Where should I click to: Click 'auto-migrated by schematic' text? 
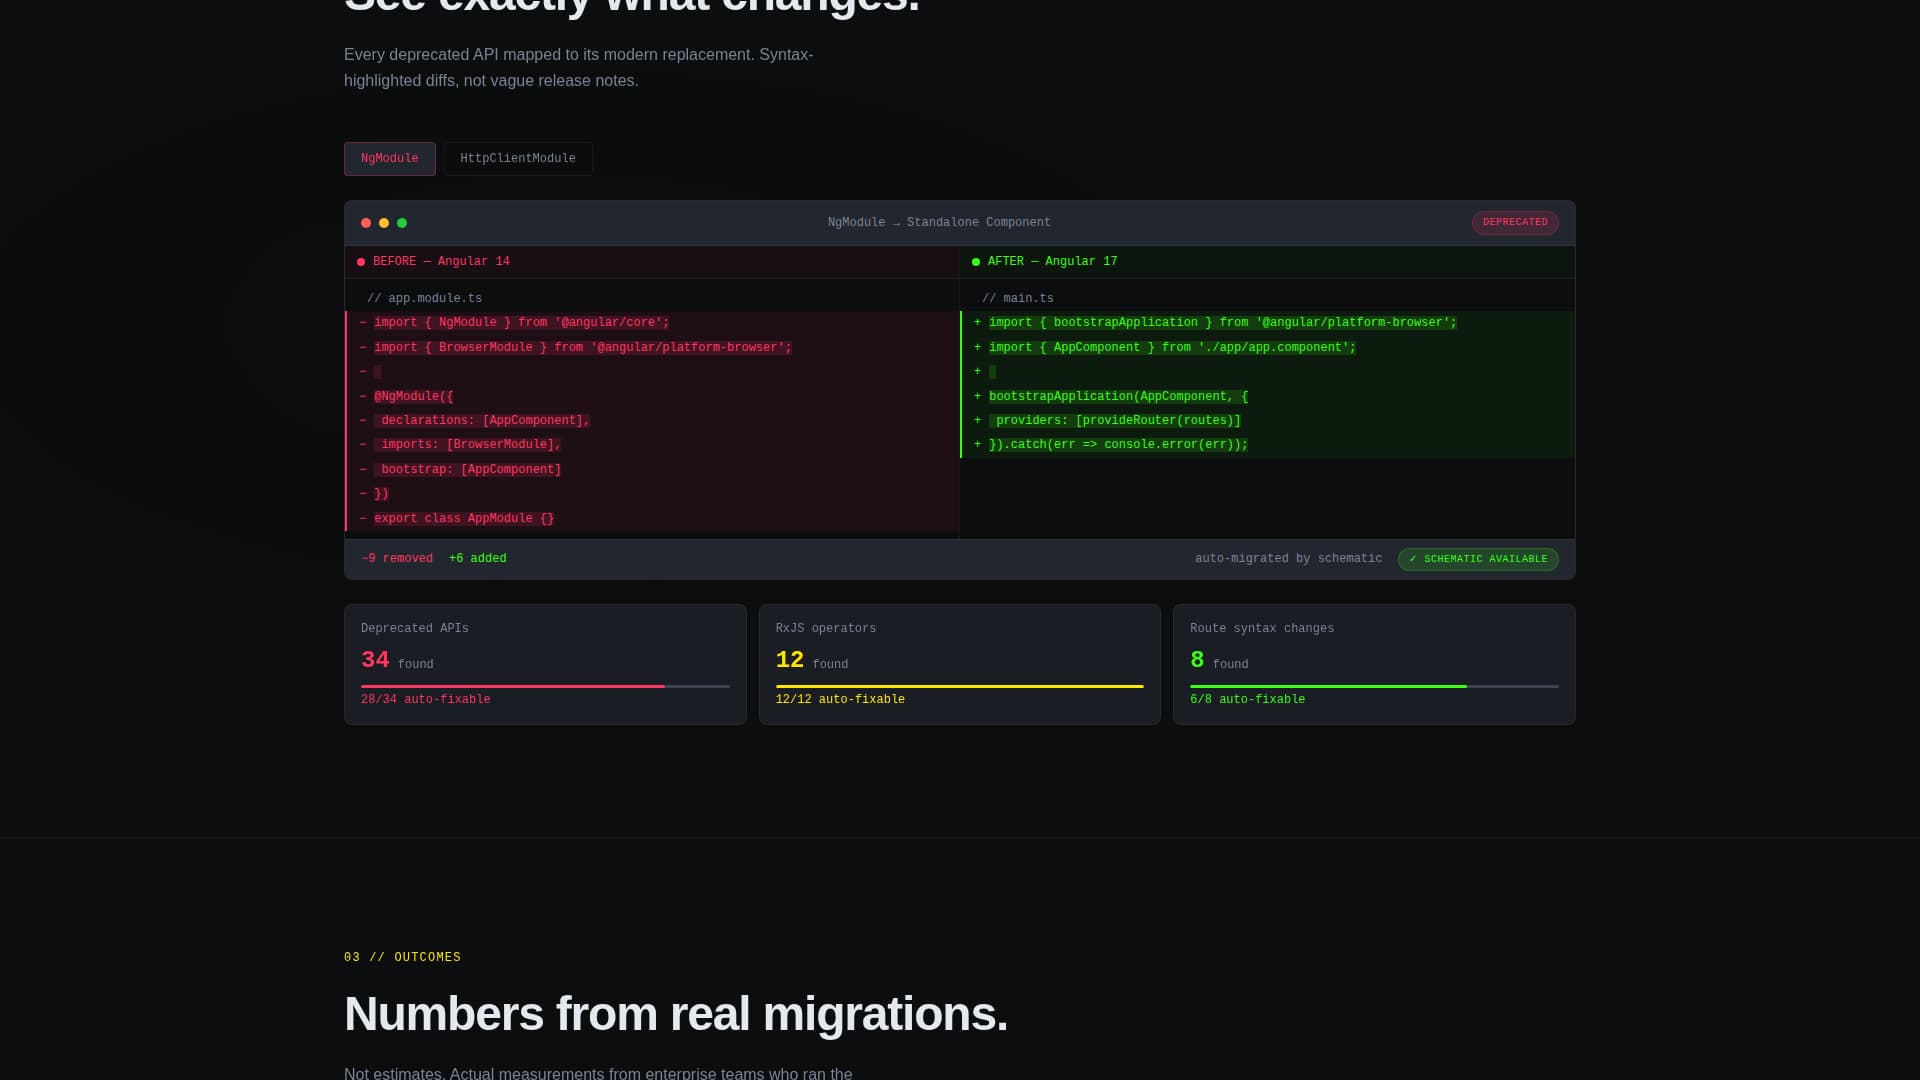tap(1288, 558)
